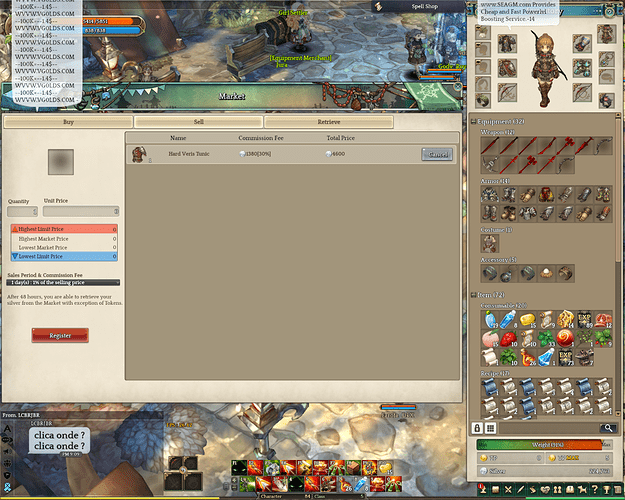Screen dimensions: 625x500
Task: Click the inventory search magnifier icon
Action: (607, 427)
